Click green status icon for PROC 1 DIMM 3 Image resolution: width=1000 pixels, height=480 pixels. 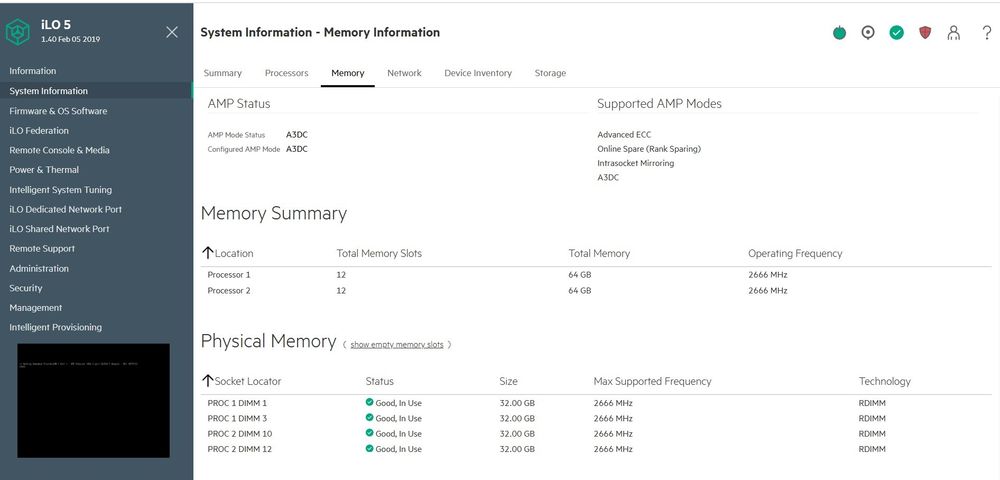pos(369,418)
